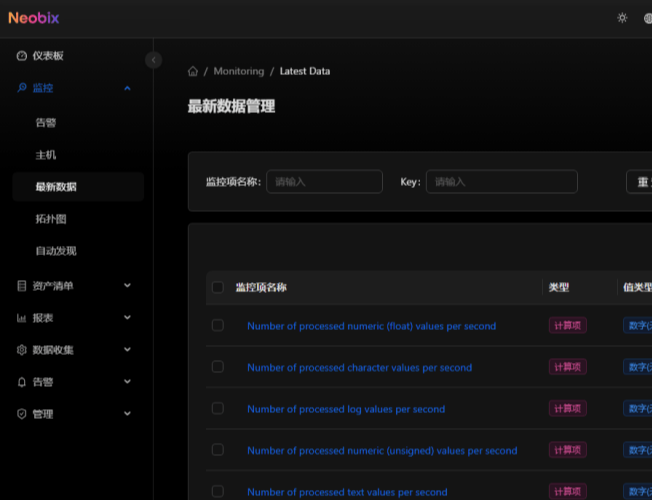Open the 仪表板 menu item
Screen dimensions: 652x500
78,56
